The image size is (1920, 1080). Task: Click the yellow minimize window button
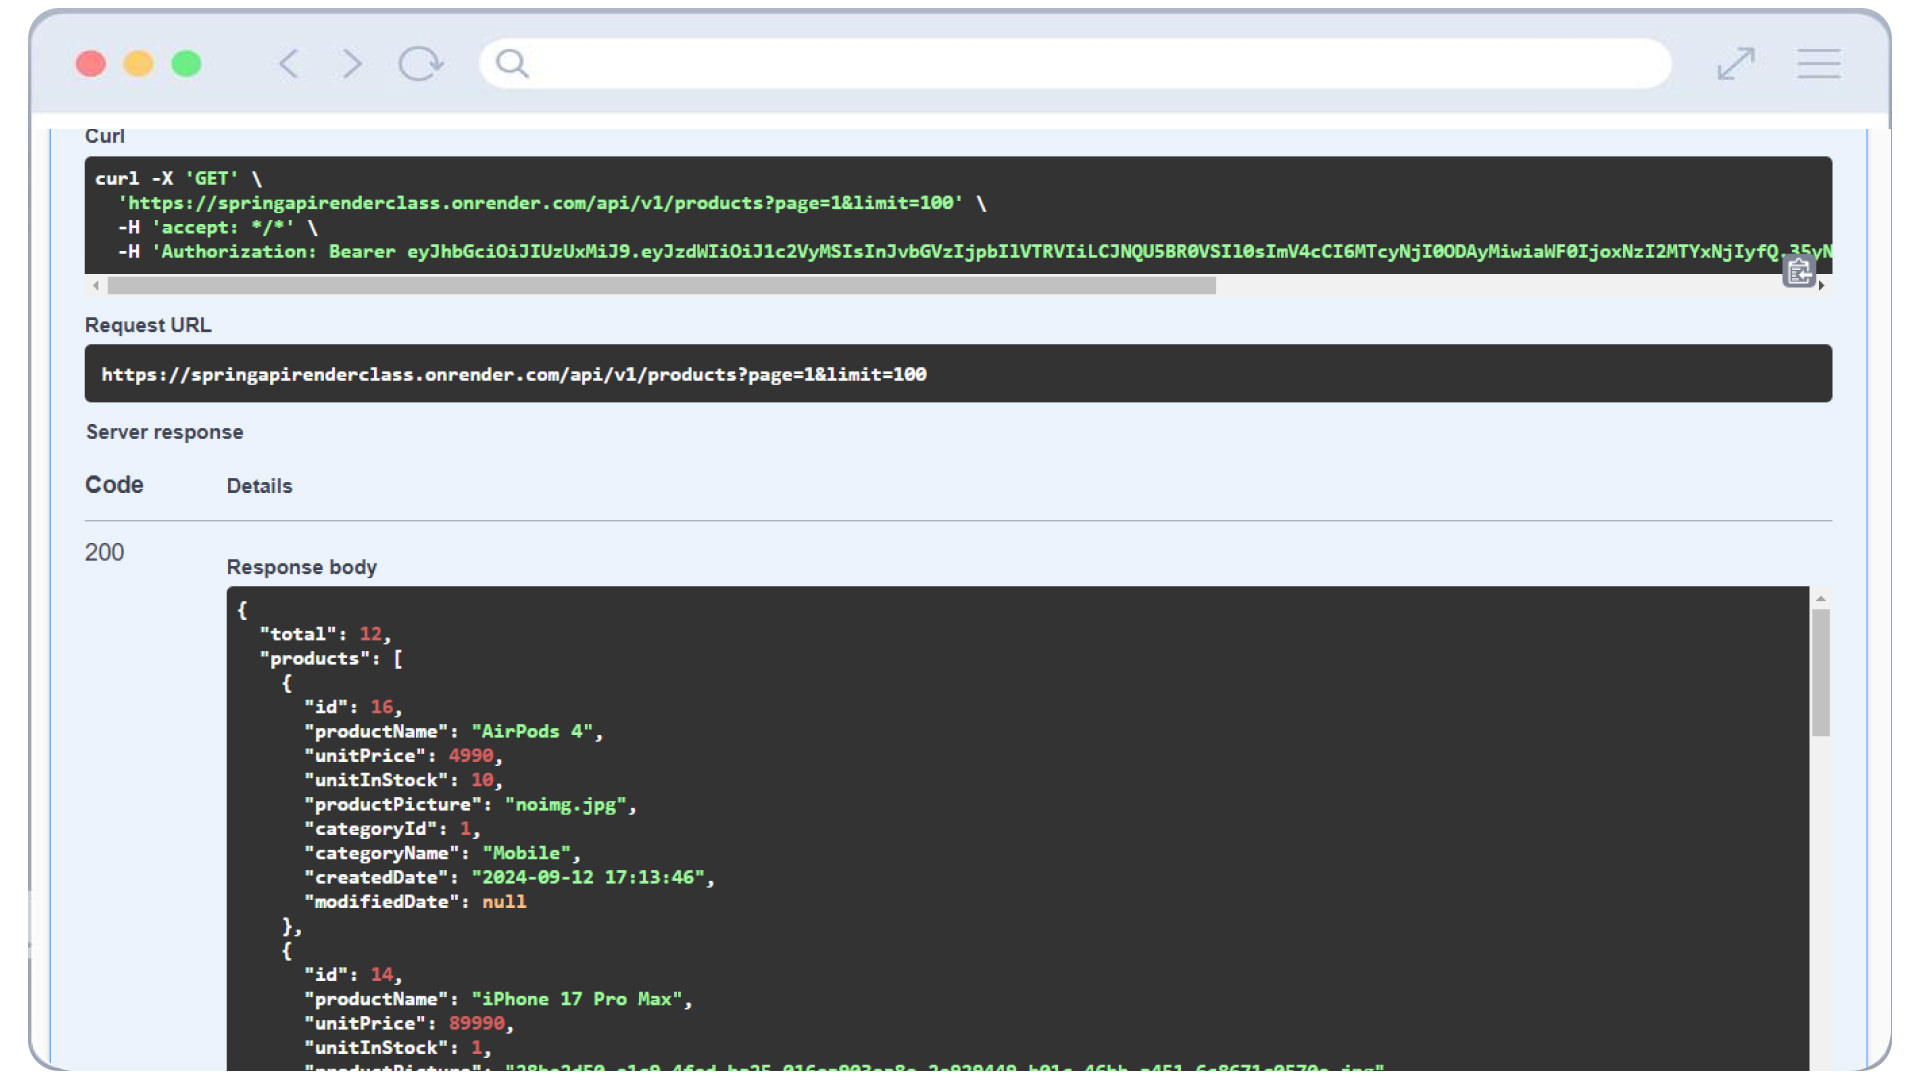(138, 64)
